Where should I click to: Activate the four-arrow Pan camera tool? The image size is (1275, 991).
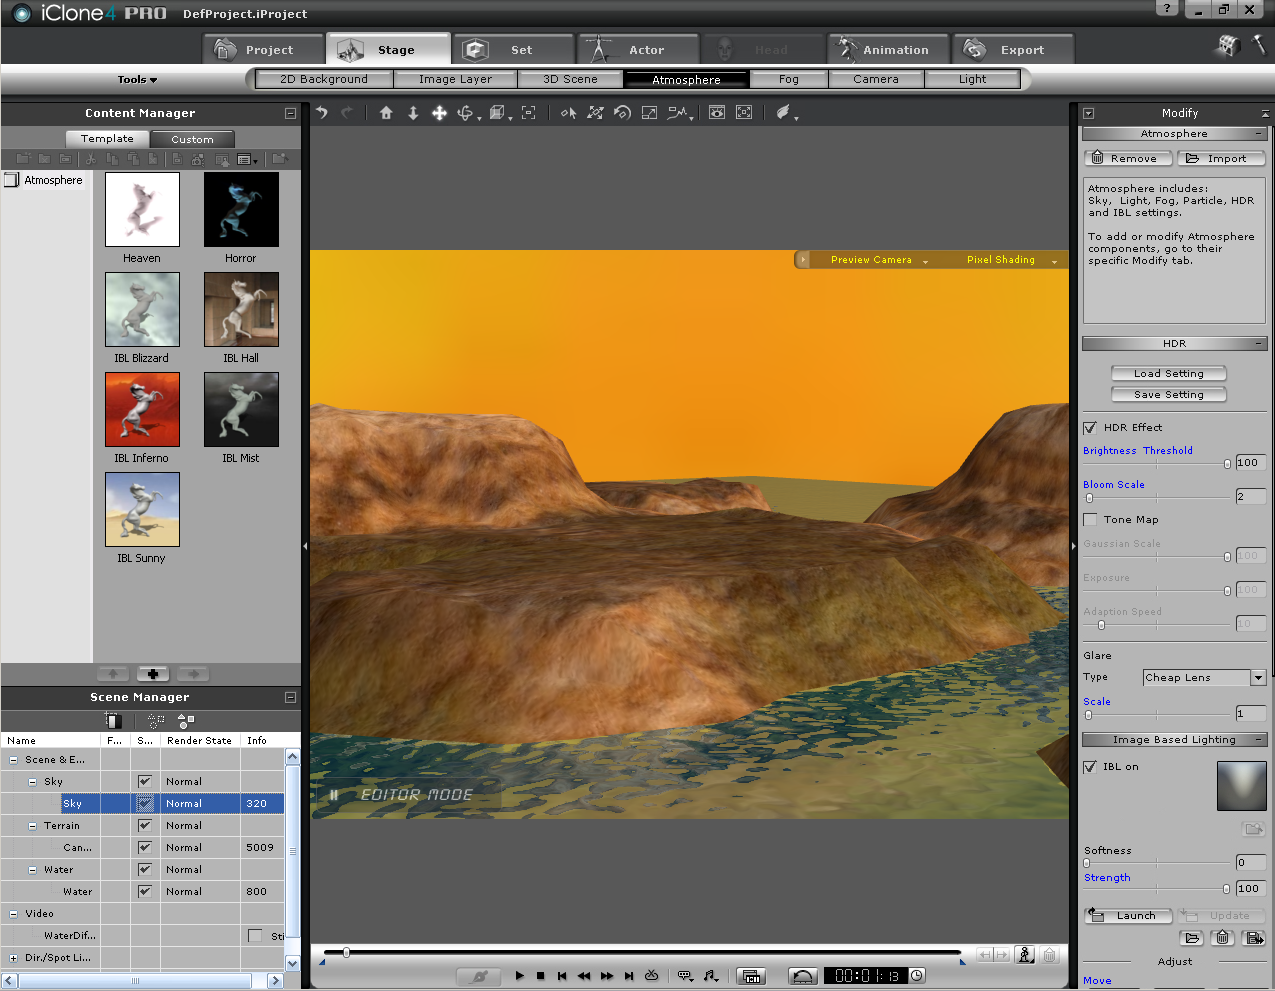[x=439, y=113]
